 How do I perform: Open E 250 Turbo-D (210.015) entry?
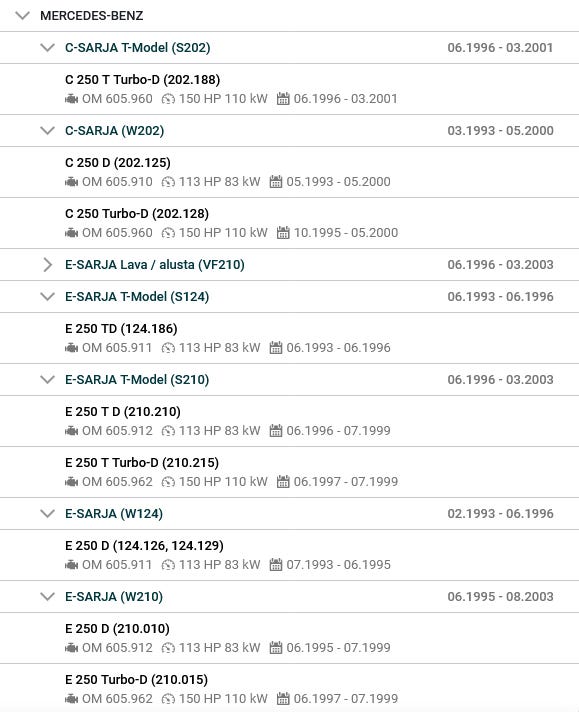coord(289,689)
